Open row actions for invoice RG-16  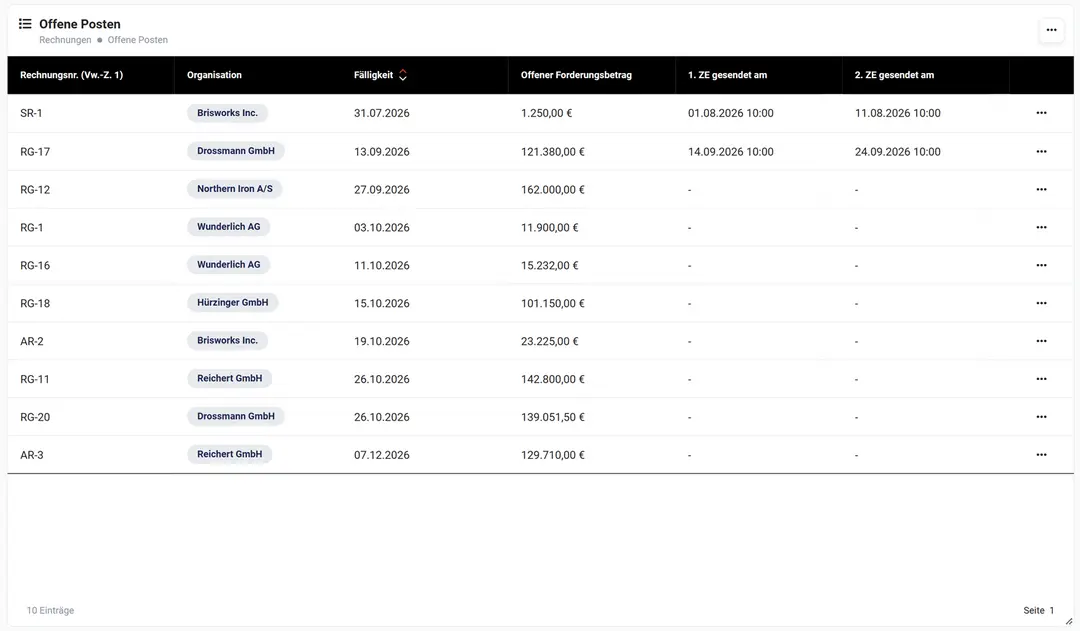click(1041, 265)
